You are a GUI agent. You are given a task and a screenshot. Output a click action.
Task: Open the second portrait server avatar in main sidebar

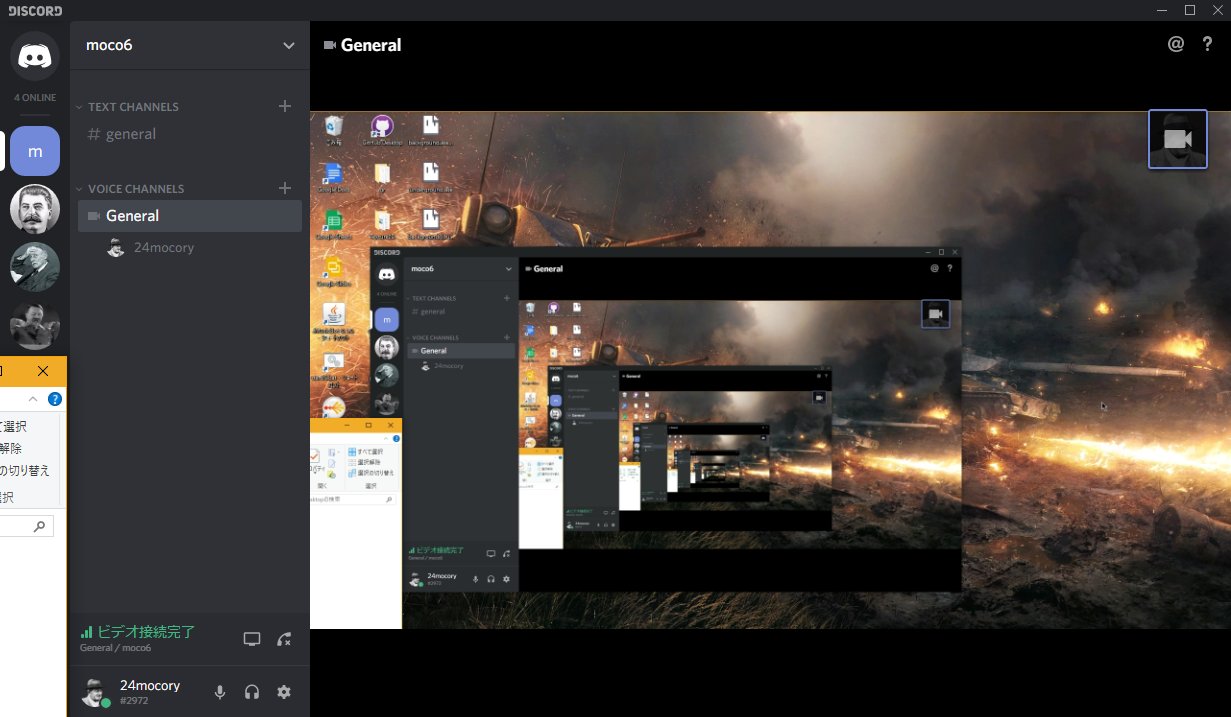35,267
